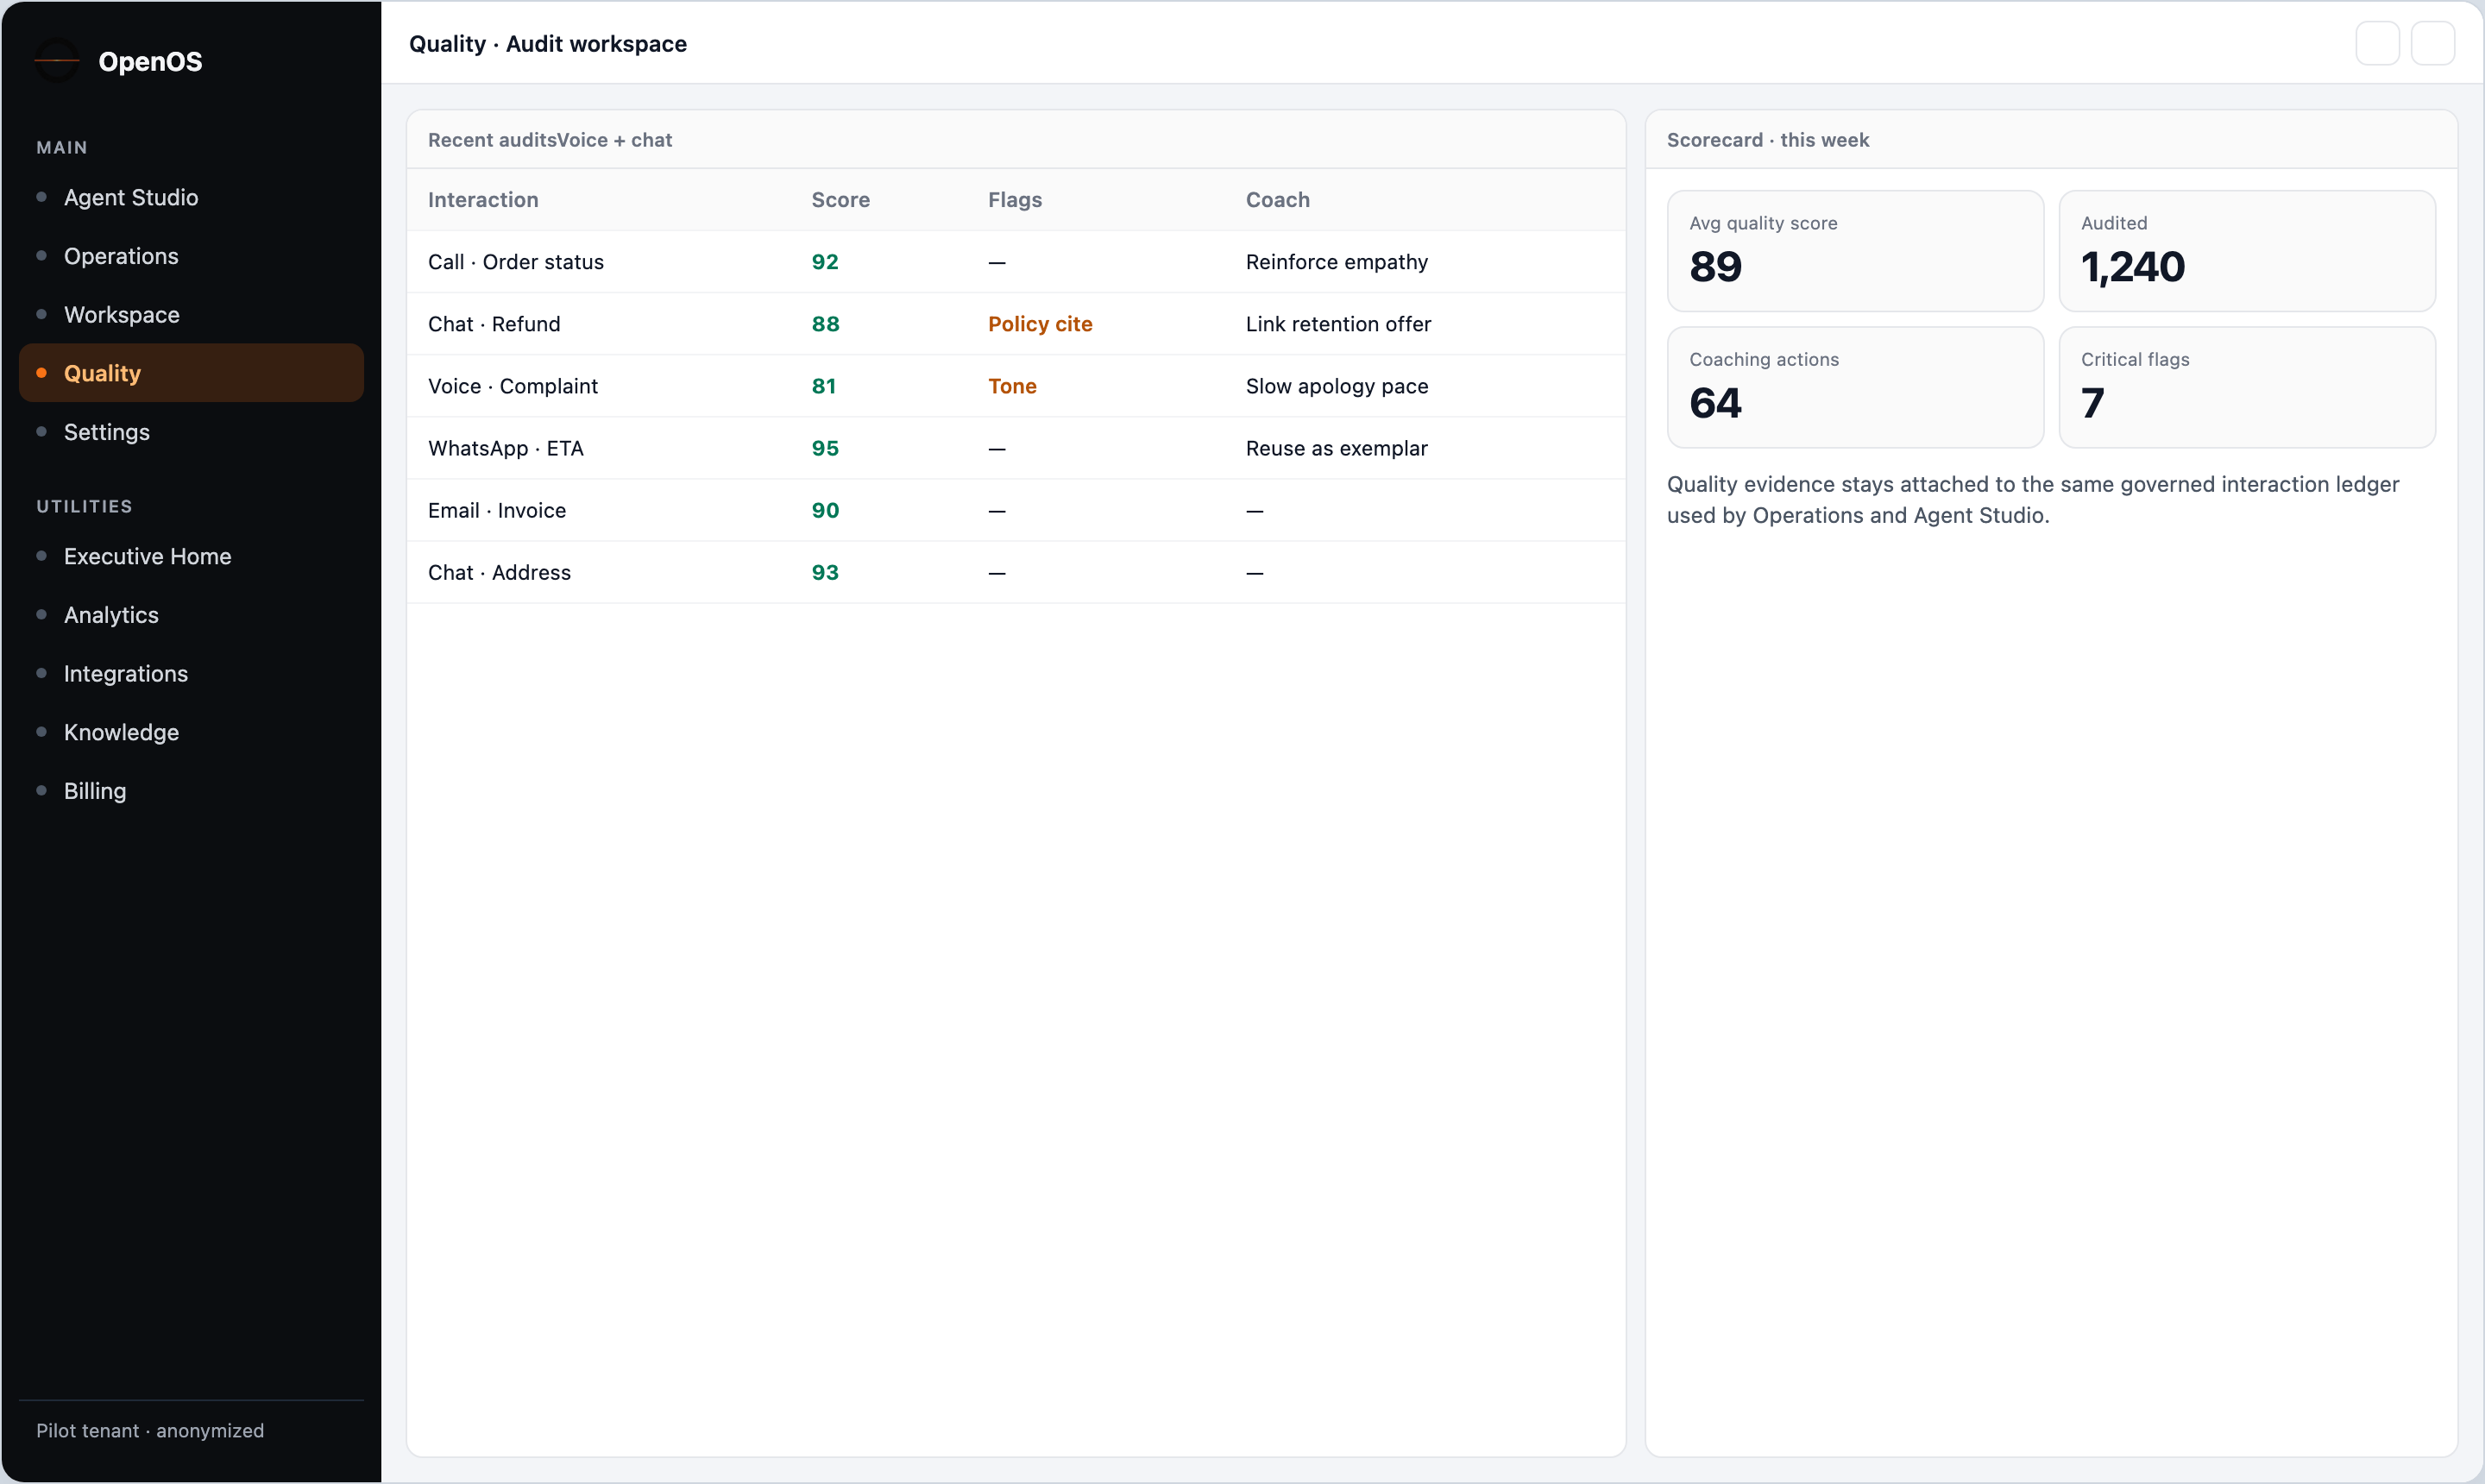Image resolution: width=2485 pixels, height=1484 pixels.
Task: Go to the Knowledge section
Action: pos(191,732)
